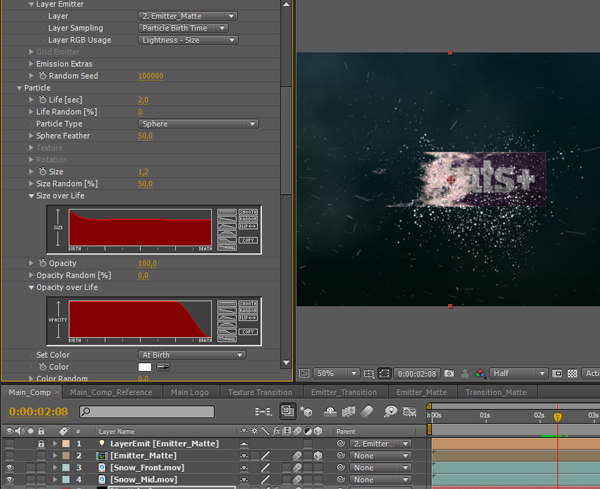600x489 pixels.
Task: Click the Copy button in Opacity over Life
Action: click(x=249, y=332)
